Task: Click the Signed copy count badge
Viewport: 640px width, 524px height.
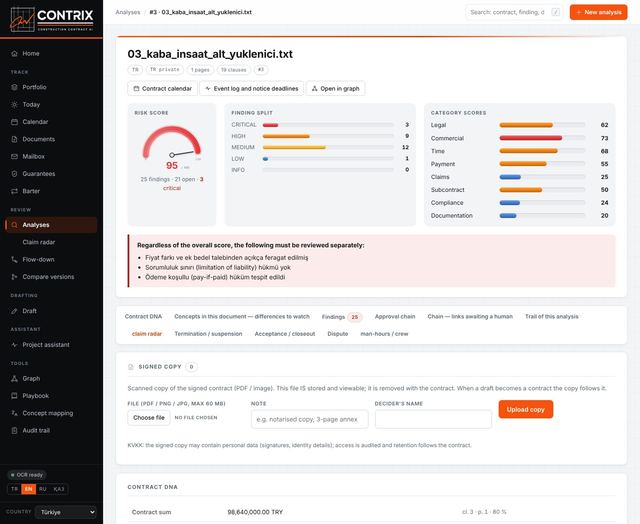Action: pyautogui.click(x=191, y=367)
